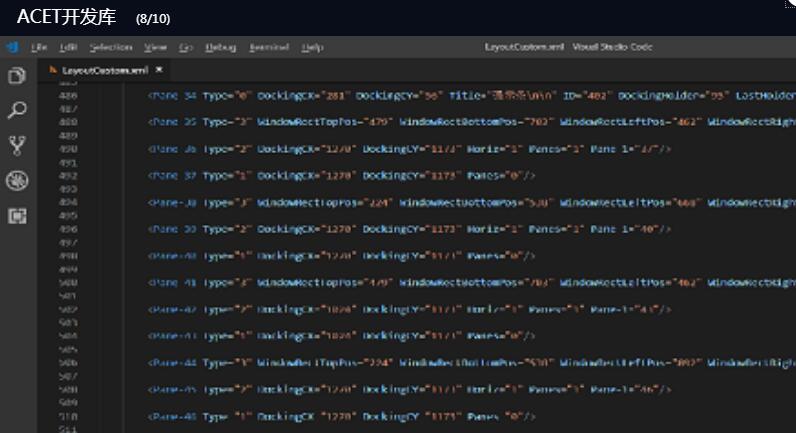Open the File menu
The width and height of the screenshot is (796, 433).
[x=39, y=47]
